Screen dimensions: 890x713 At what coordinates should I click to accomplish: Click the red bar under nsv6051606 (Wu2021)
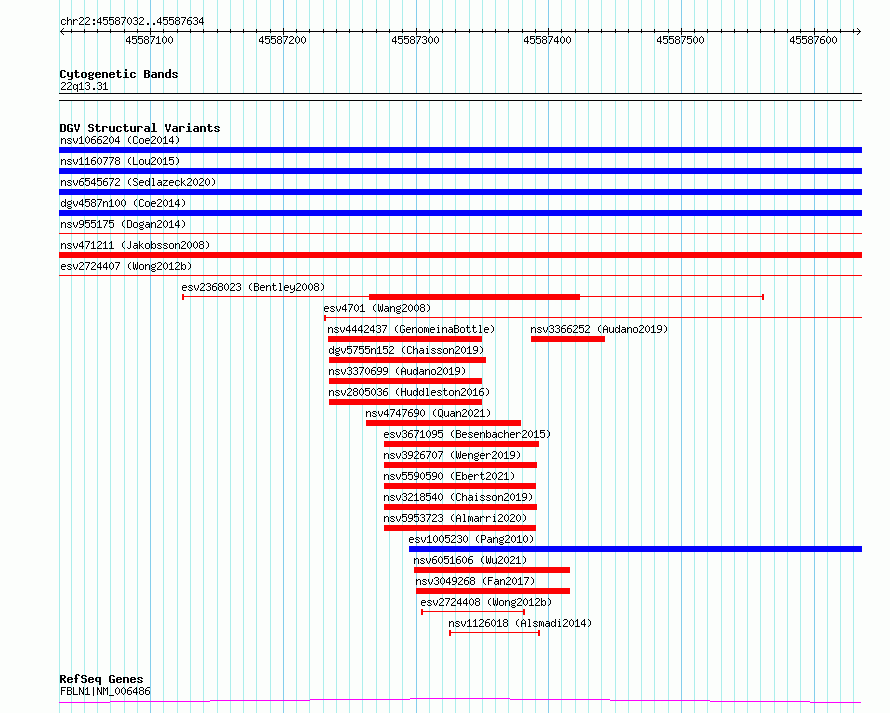tap(492, 570)
